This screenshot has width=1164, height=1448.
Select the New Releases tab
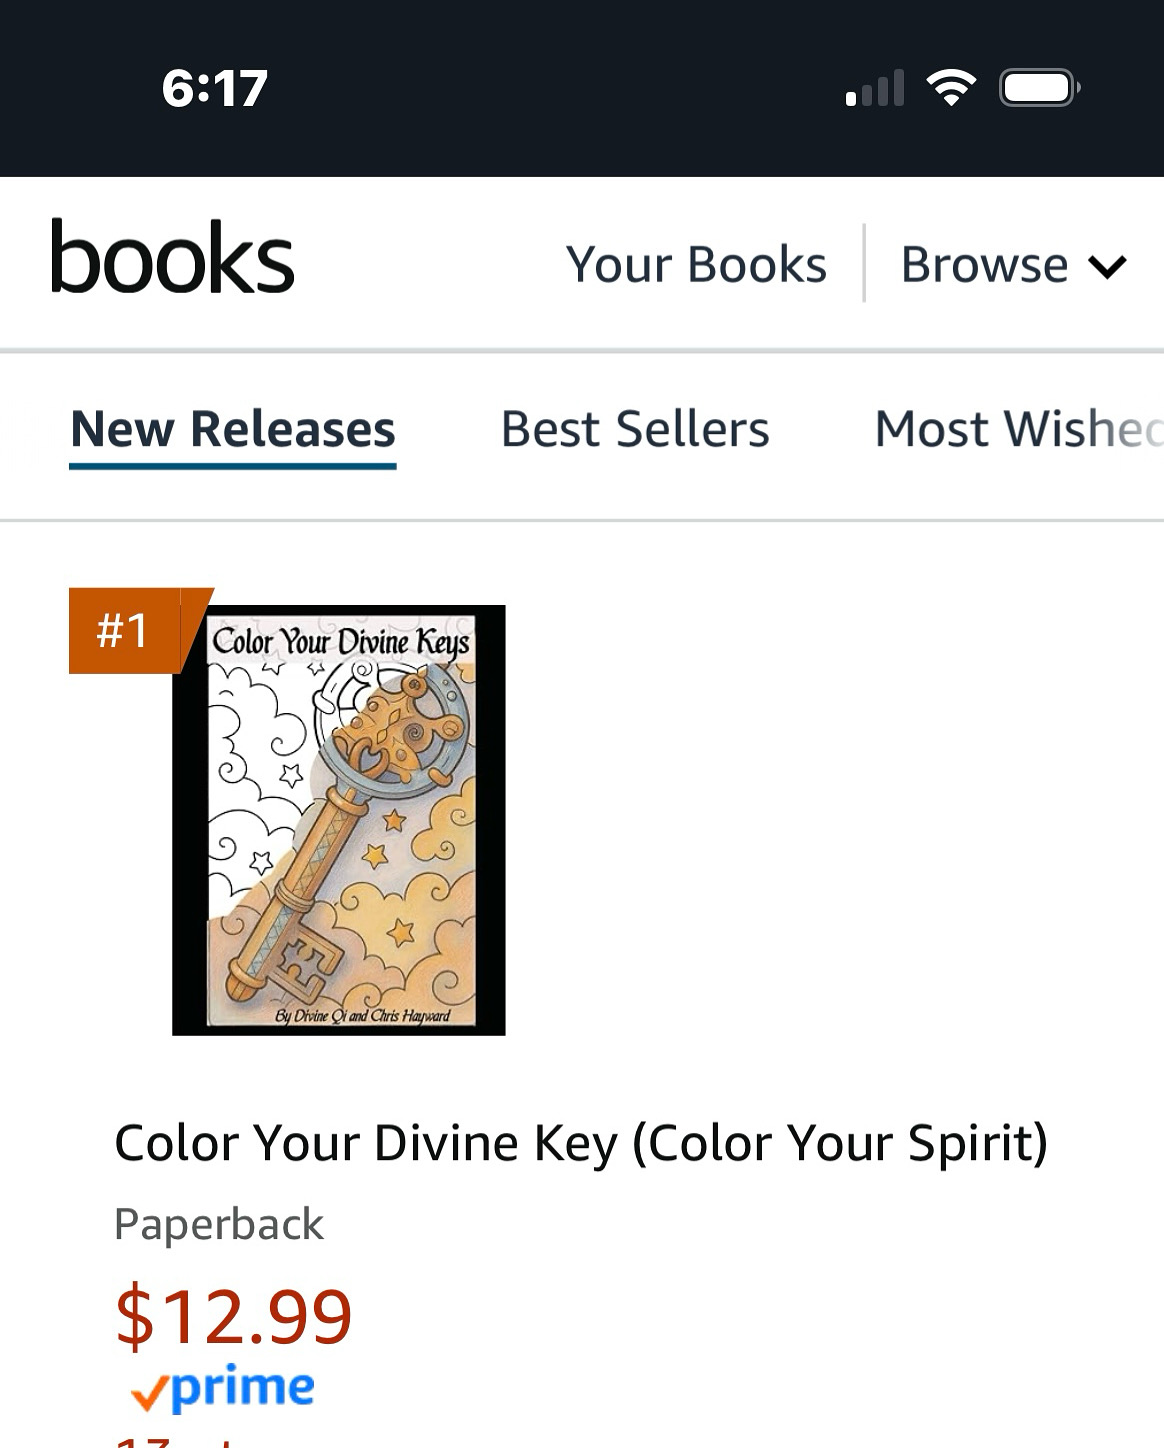point(233,430)
